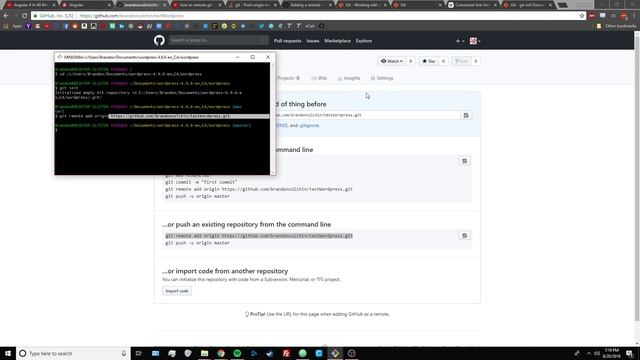This screenshot has width=640, height=360.
Task: Open the Watch repository dropdown
Action: tap(392, 61)
